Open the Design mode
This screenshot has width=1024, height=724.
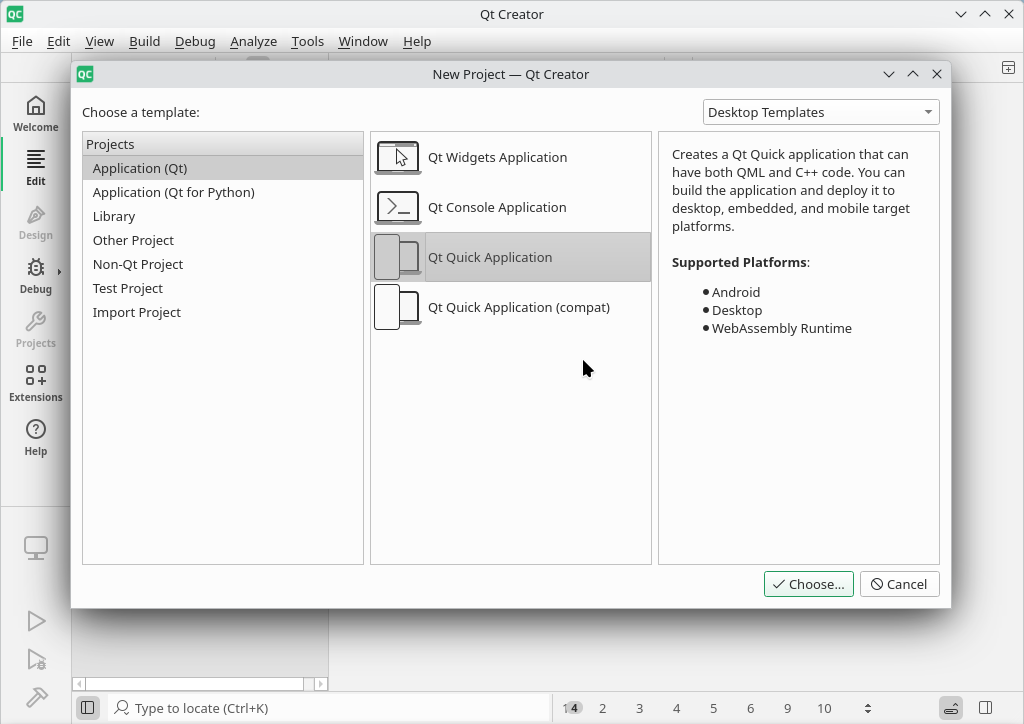point(35,222)
